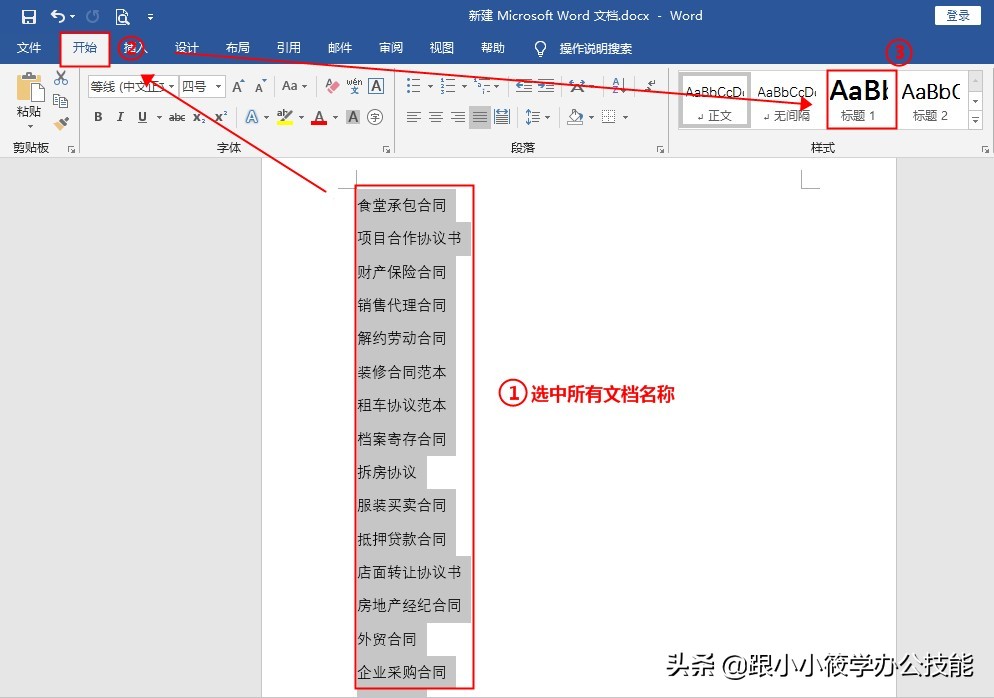The height and width of the screenshot is (698, 994).
Task: Apply the 无间隔 style
Action: 787,100
